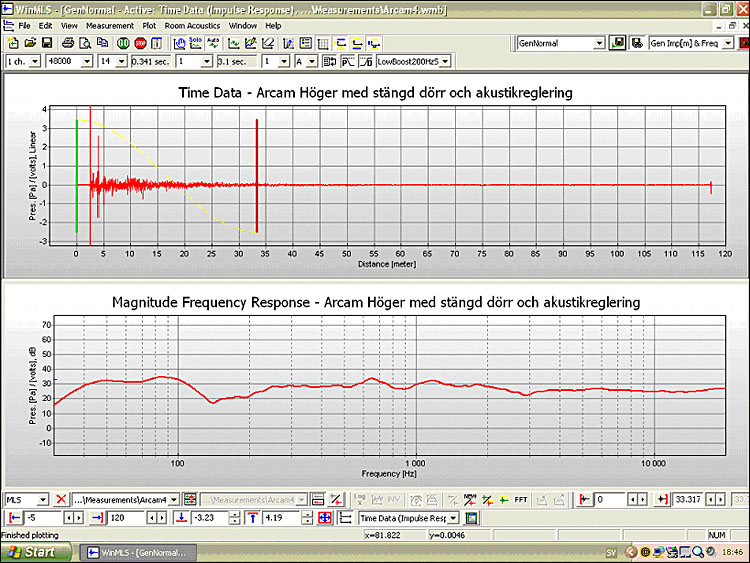The height and width of the screenshot is (563, 750).
Task: Click the window end marker icon
Action: (x=662, y=500)
